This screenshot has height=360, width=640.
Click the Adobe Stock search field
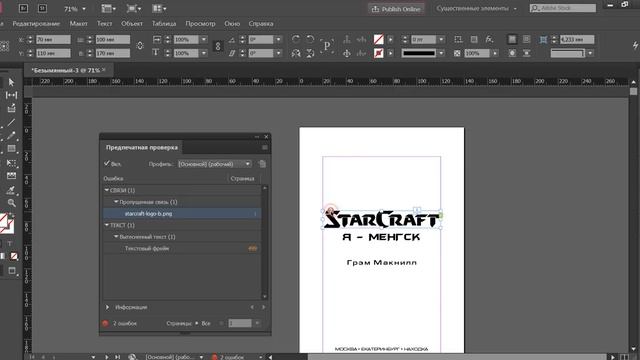pos(563,8)
